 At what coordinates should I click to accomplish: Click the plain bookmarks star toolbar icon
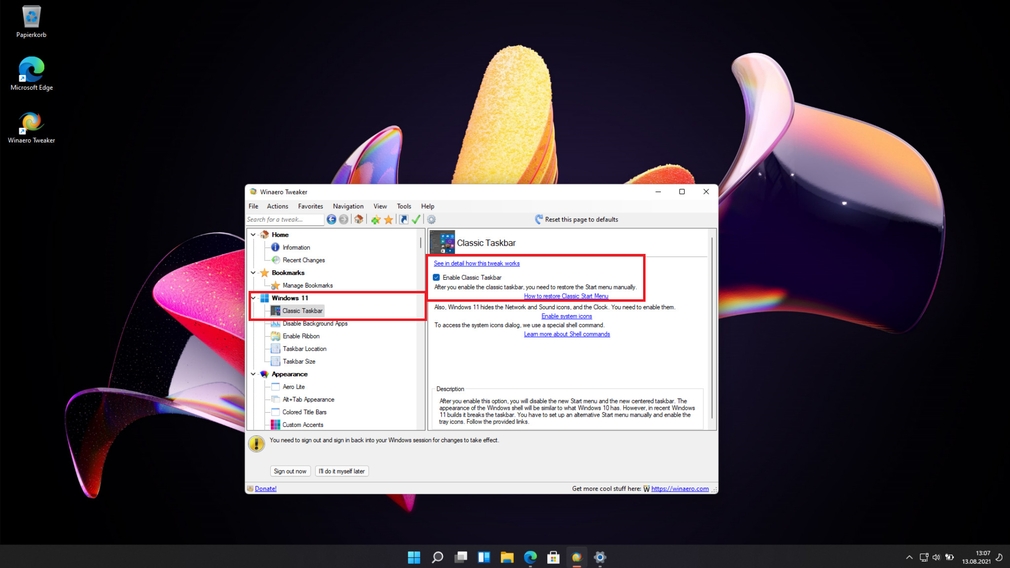tap(388, 220)
